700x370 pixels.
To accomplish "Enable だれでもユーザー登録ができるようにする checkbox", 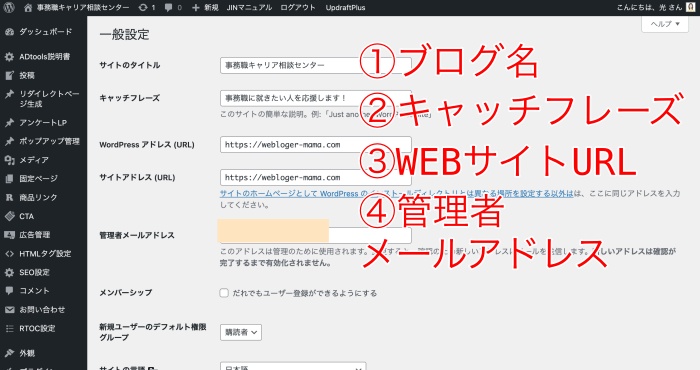I will [224, 293].
